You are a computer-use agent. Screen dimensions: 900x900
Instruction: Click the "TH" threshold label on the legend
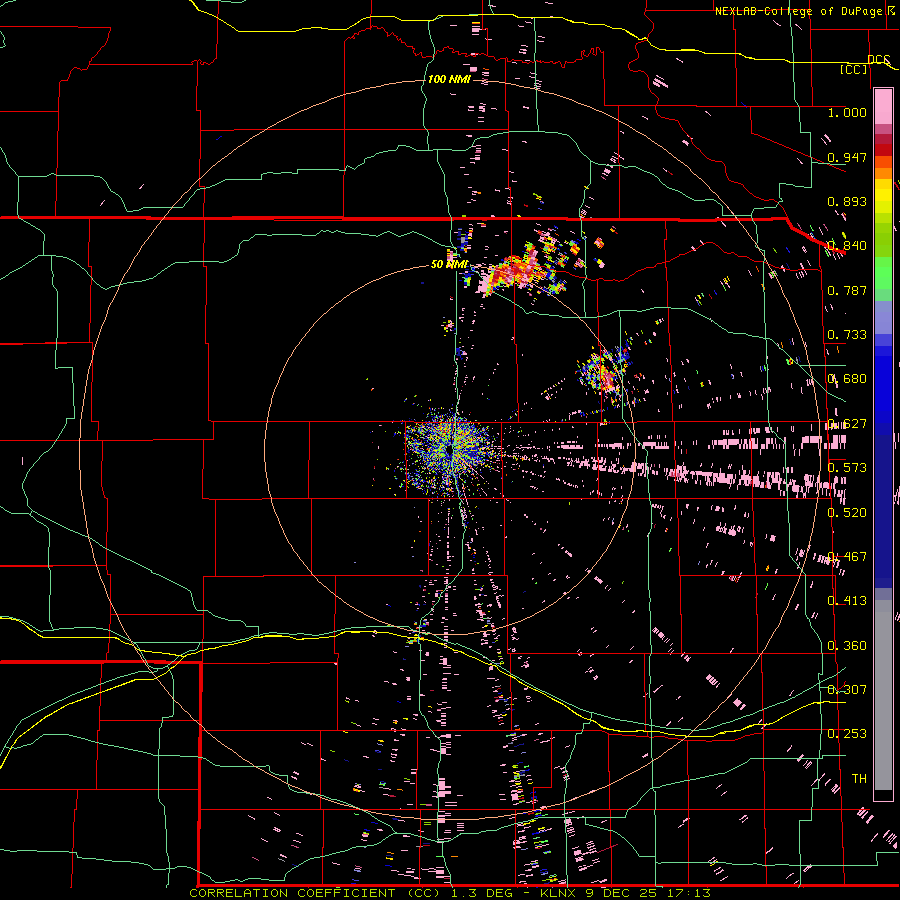859,779
